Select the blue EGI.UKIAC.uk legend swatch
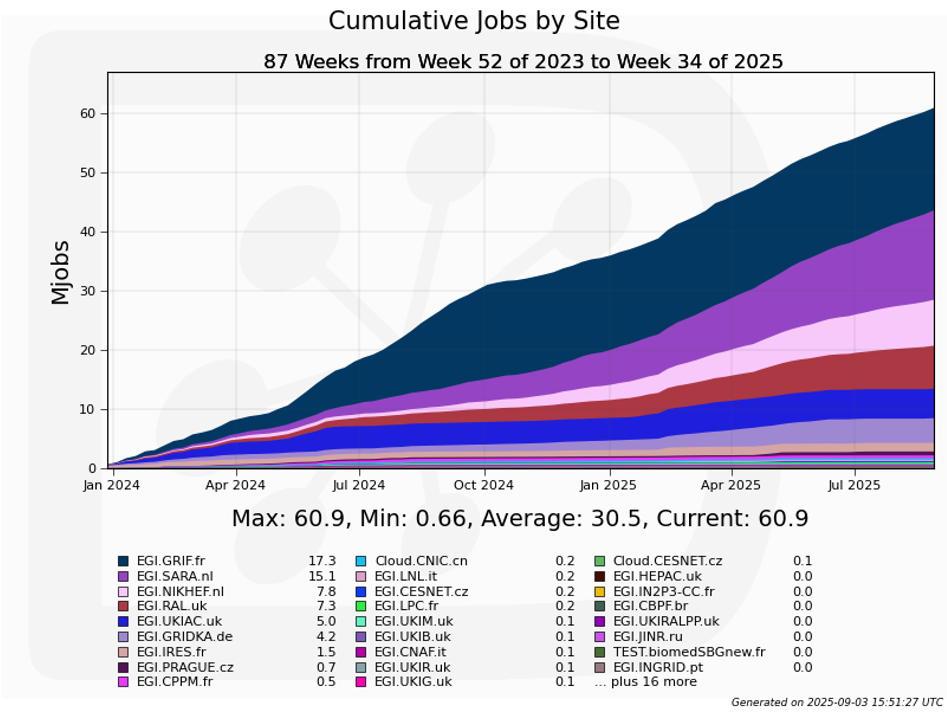 point(123,622)
